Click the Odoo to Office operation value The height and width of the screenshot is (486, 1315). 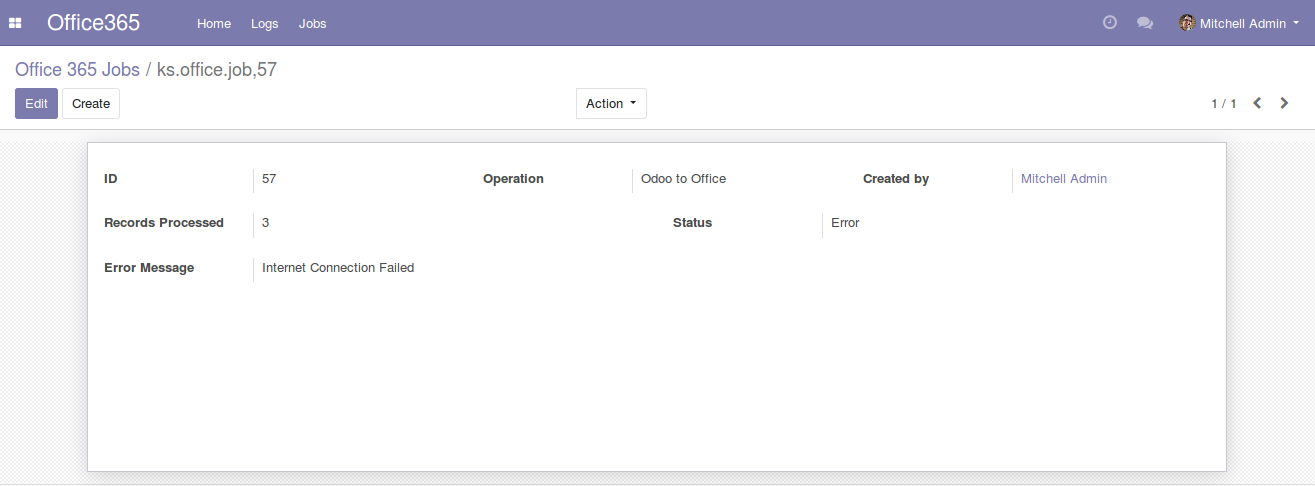pos(683,179)
